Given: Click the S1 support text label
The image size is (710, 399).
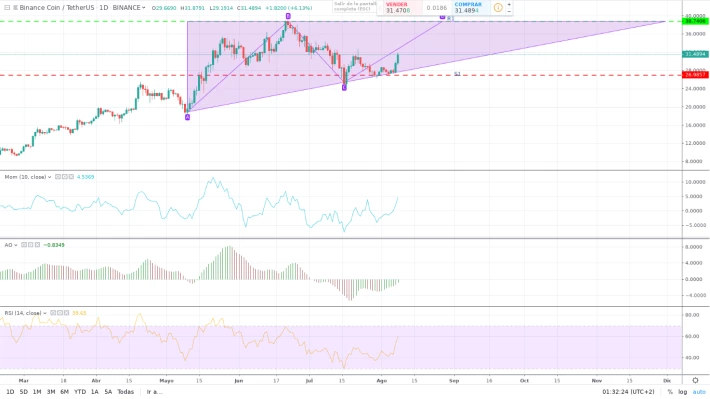Looking at the screenshot, I should tap(457, 74).
